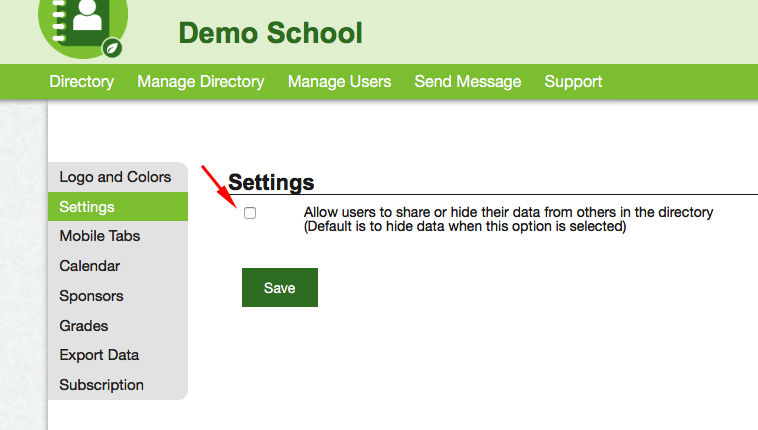Enable the share or hide data checkbox
Screen dimensions: 758x430
[x=250, y=213]
